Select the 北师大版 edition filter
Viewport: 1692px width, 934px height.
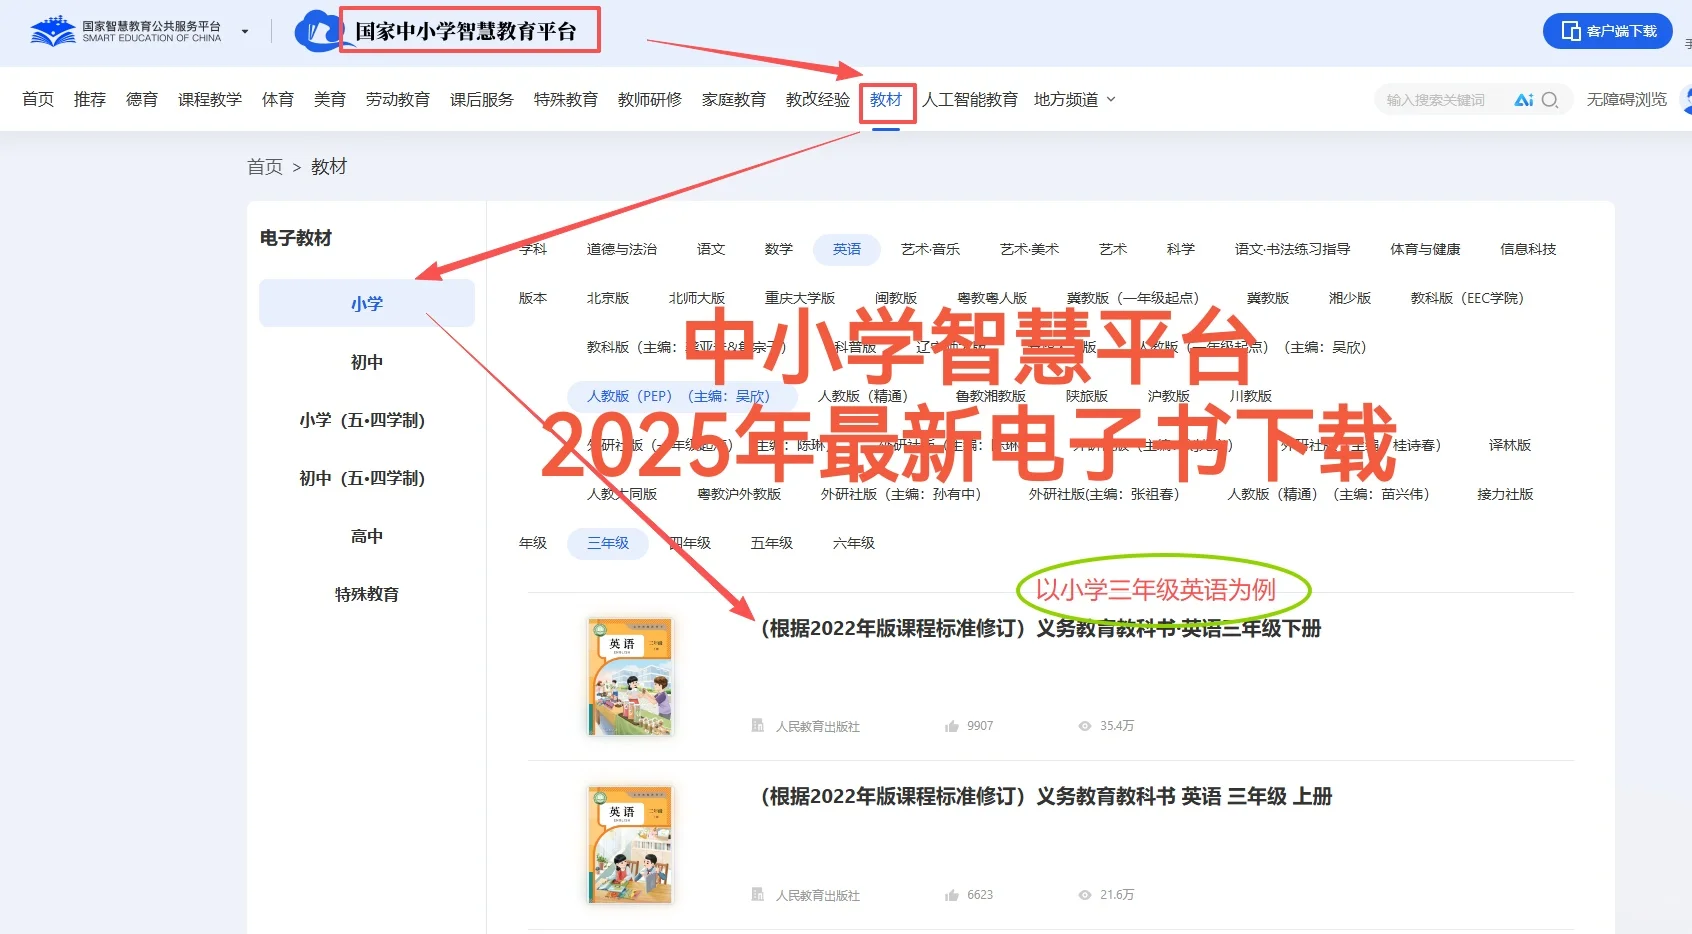pyautogui.click(x=697, y=298)
